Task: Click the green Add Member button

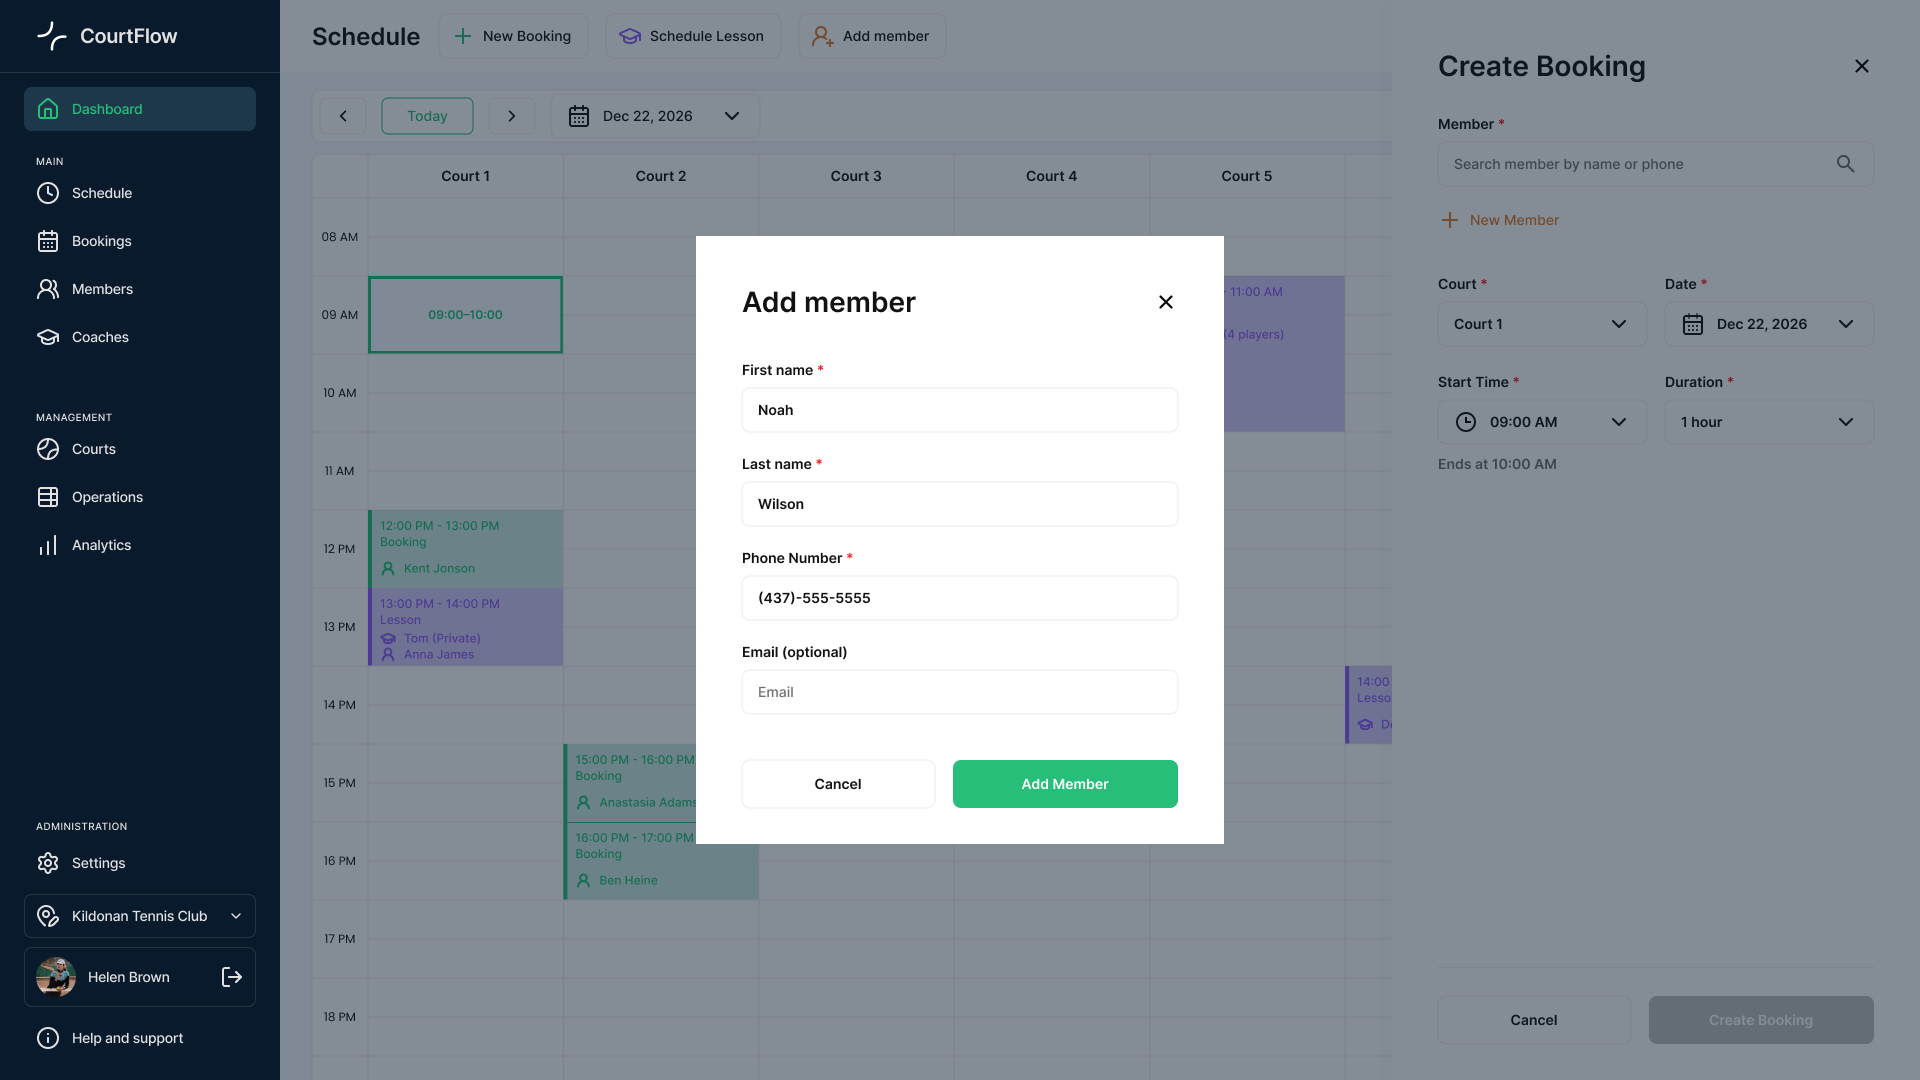Action: click(x=1065, y=784)
